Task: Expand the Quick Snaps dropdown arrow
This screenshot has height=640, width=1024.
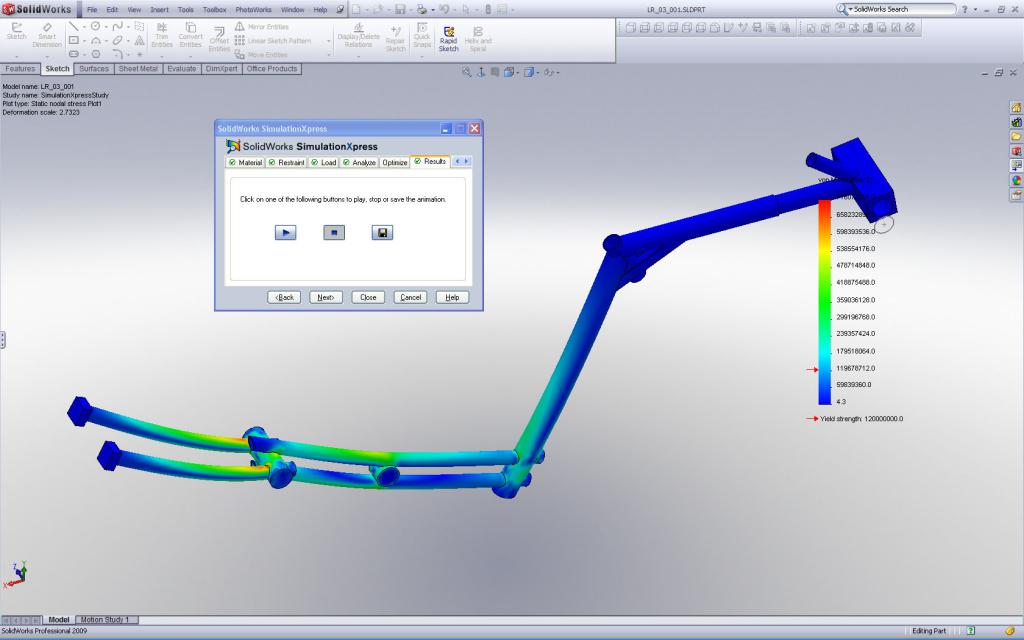Action: 422,56
